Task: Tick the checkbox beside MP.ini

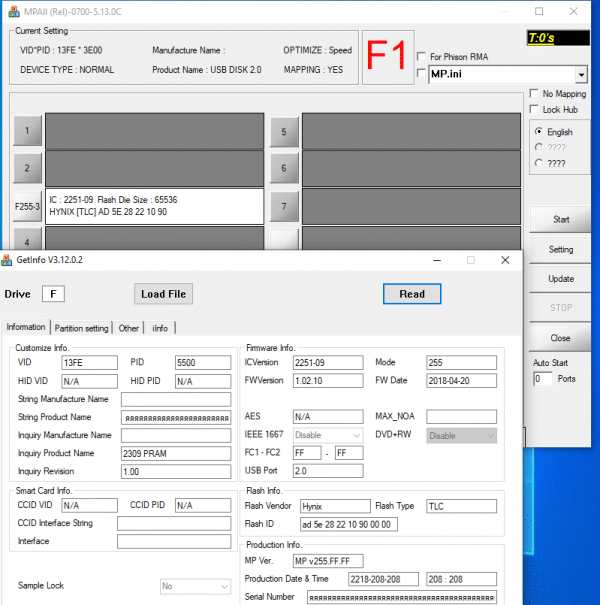Action: pyautogui.click(x=422, y=73)
